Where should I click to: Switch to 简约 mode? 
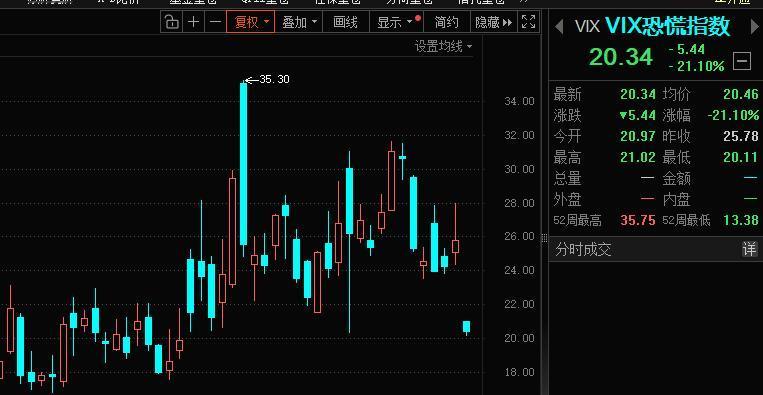pos(446,22)
